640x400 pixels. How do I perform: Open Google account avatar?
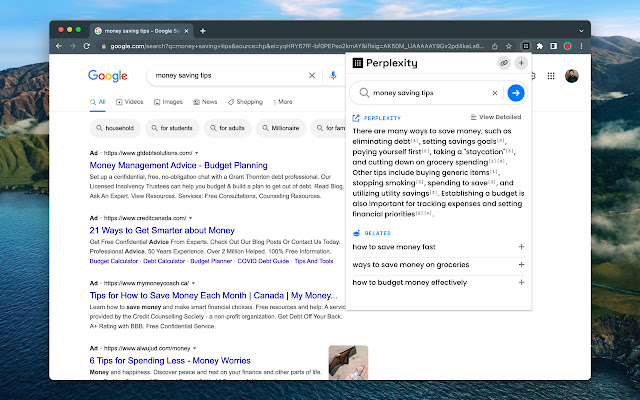point(571,76)
